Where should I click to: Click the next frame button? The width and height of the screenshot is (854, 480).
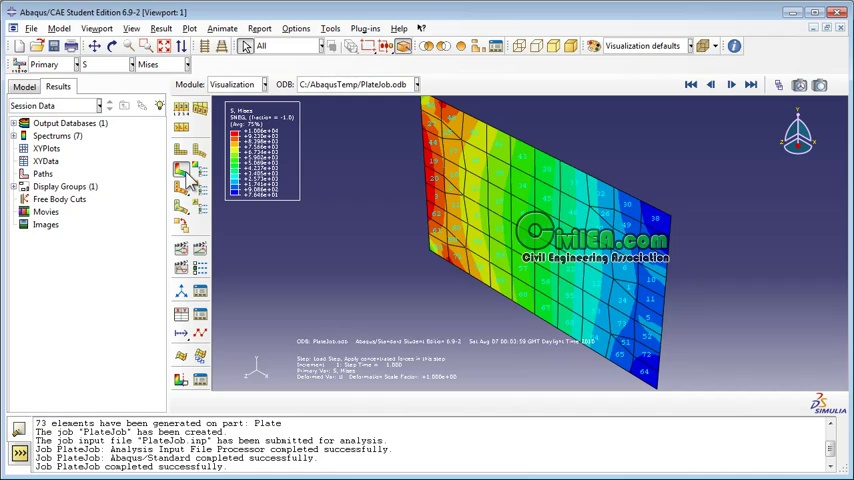[x=731, y=85]
